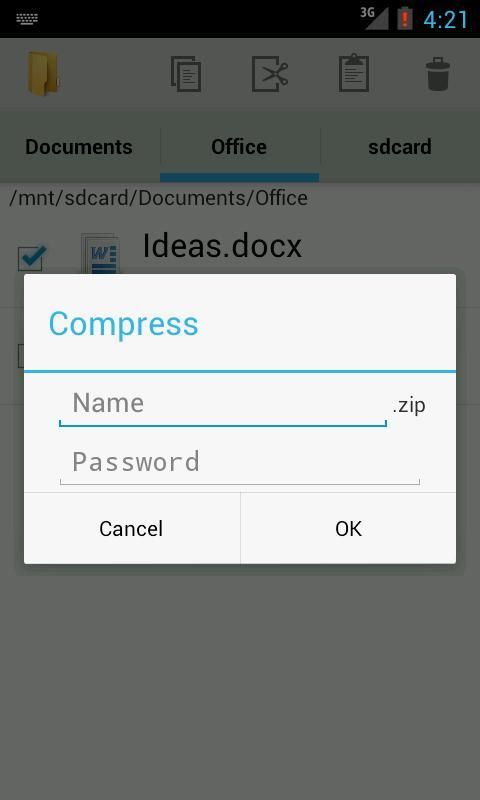Select the Copy files icon
Image resolution: width=480 pixels, height=800 pixels.
(186, 74)
